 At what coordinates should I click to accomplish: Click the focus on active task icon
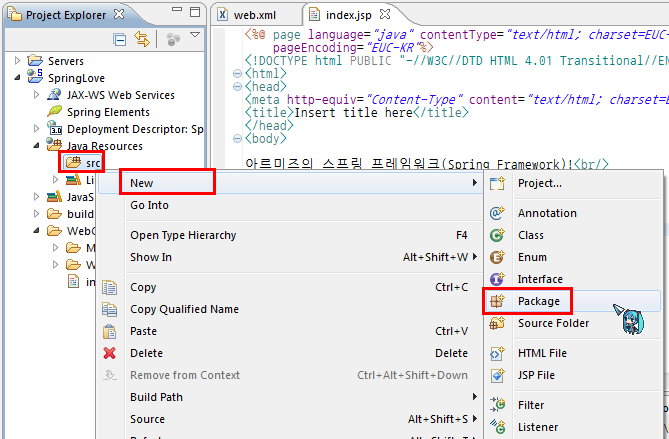(173, 40)
